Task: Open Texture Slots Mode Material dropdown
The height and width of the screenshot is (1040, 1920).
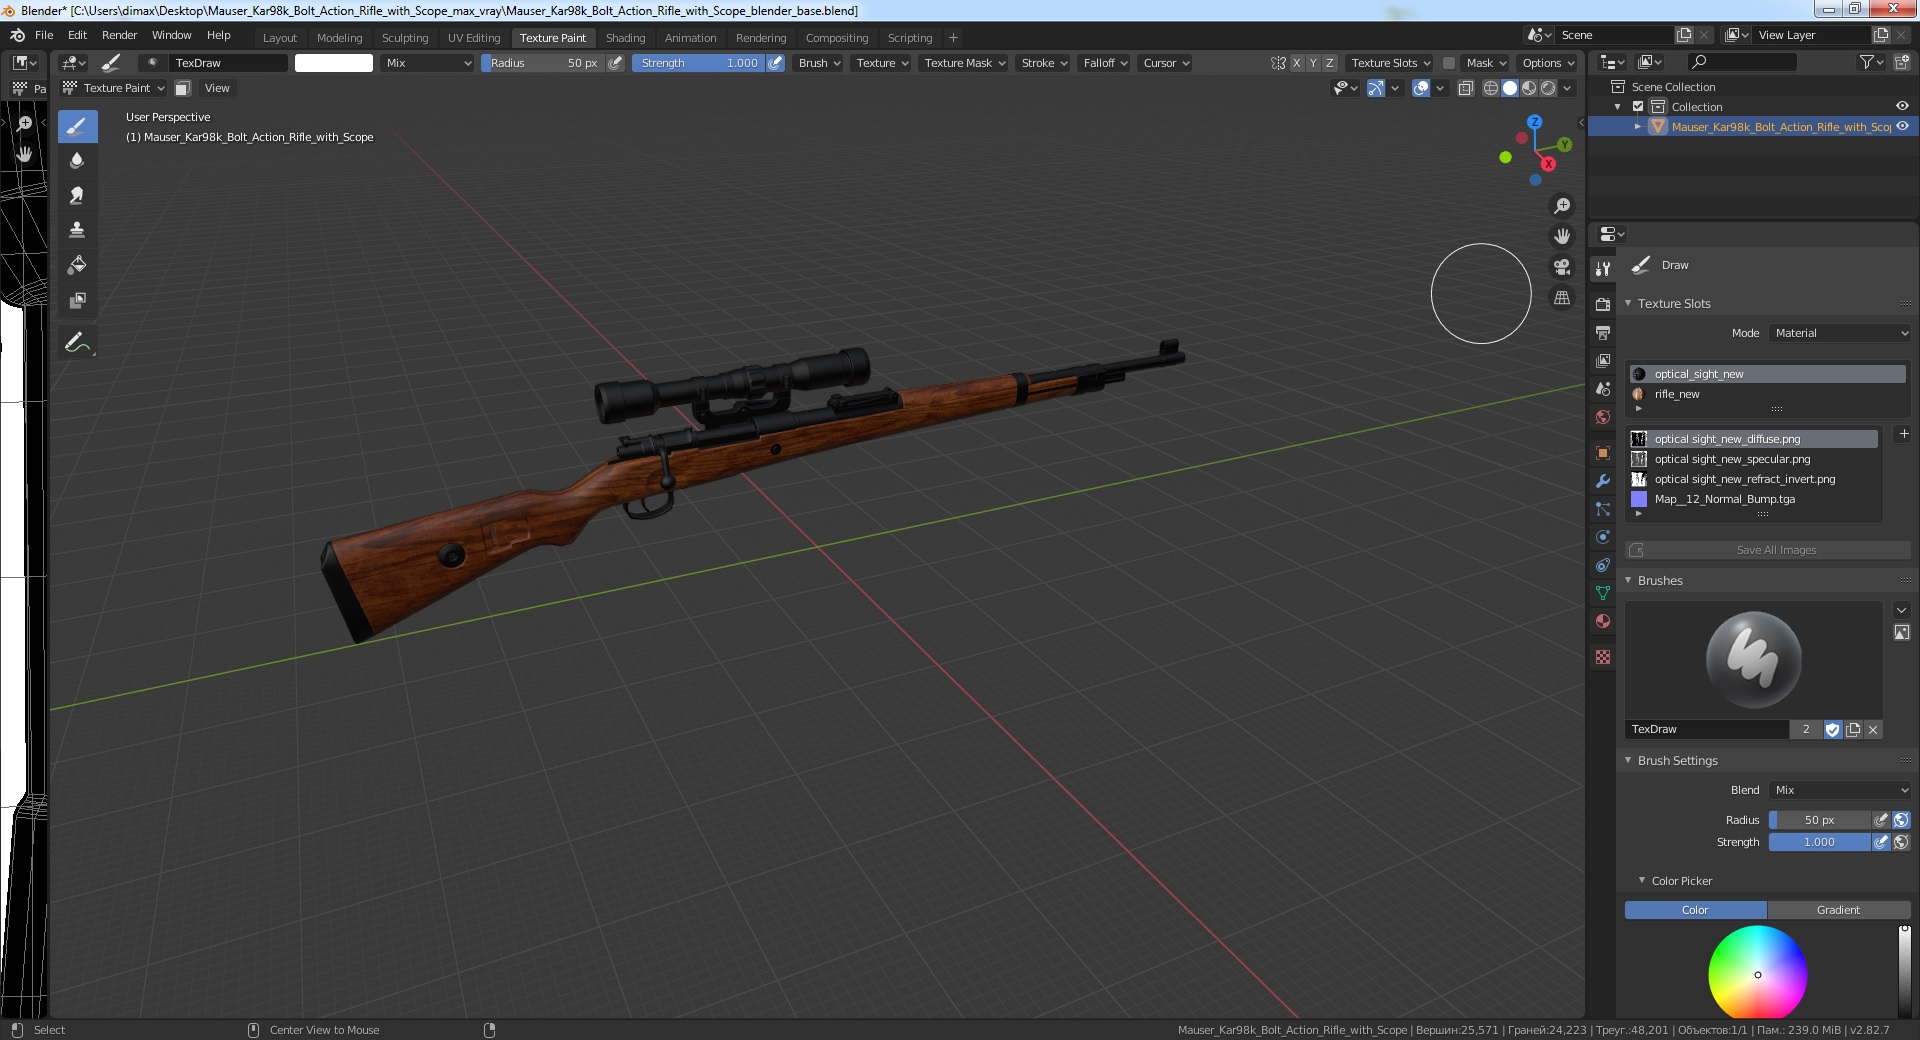Action: tap(1840, 333)
